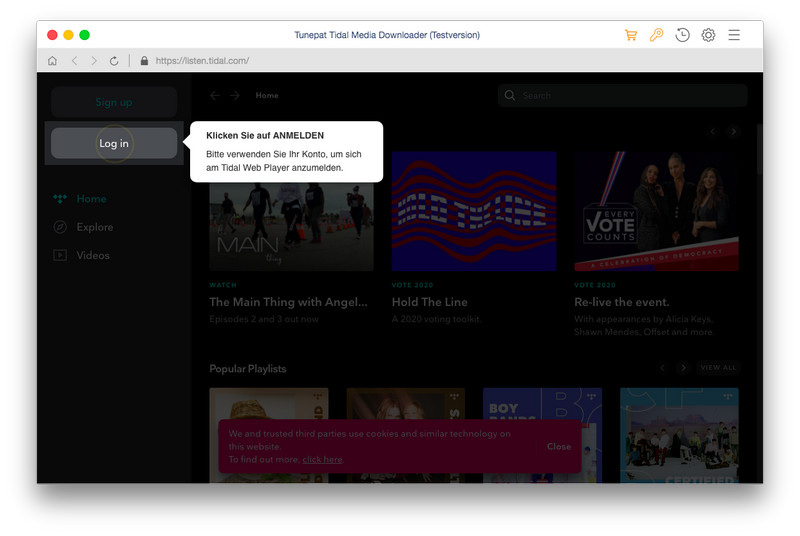800x536 pixels.
Task: Click the 'A 2020 voting toolkit.' subtitle
Action: tap(437, 319)
